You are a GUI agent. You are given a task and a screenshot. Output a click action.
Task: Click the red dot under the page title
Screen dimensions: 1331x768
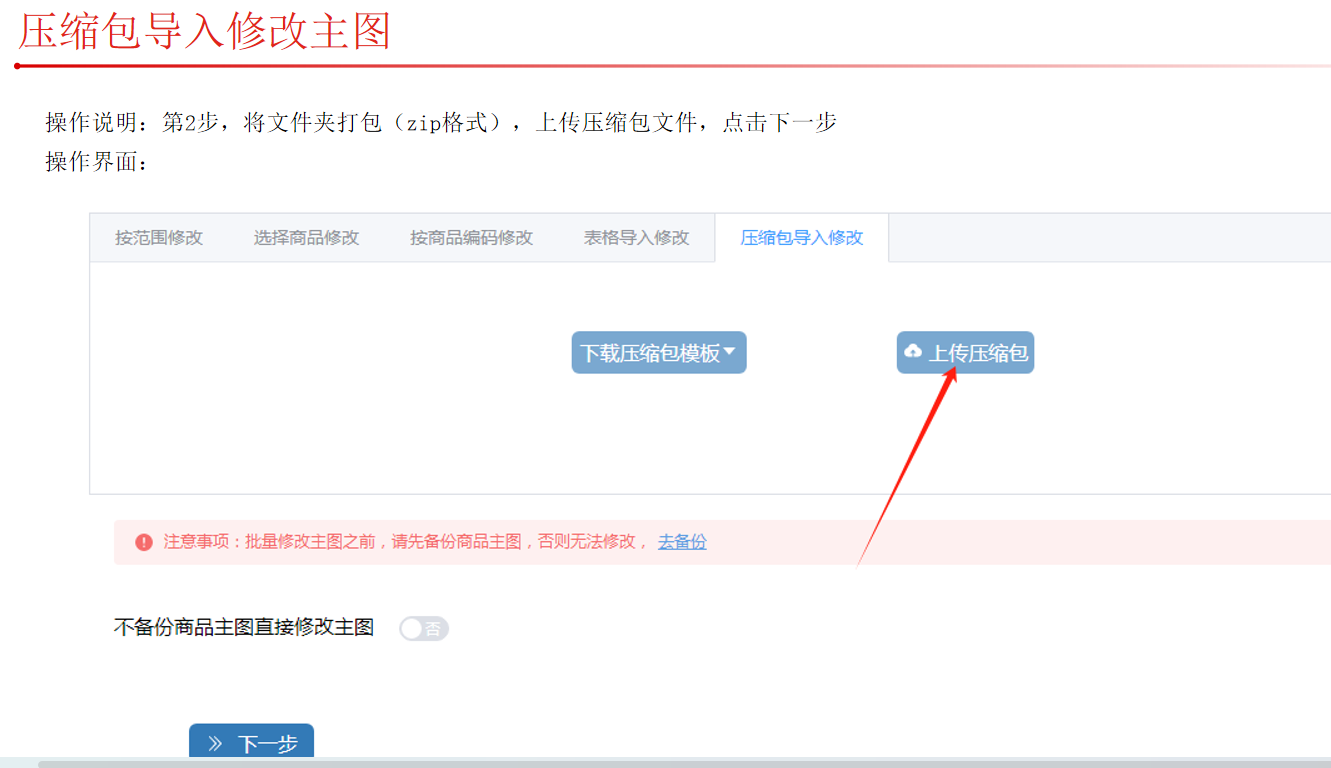click(17, 66)
